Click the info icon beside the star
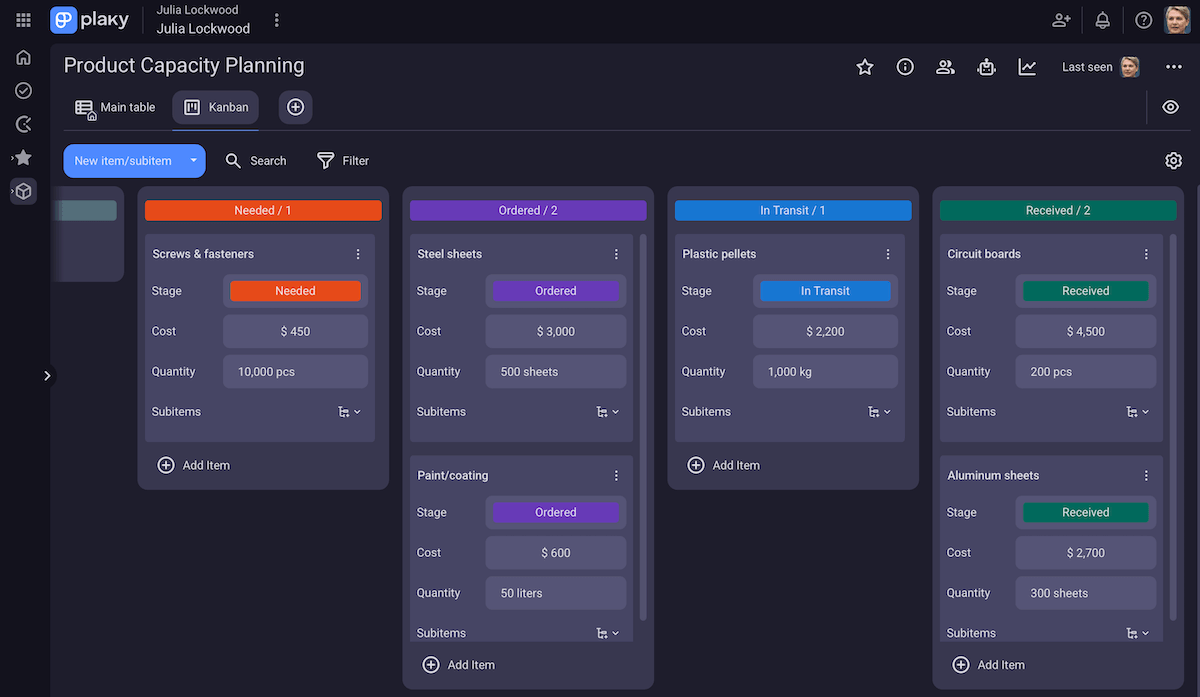 [x=905, y=66]
